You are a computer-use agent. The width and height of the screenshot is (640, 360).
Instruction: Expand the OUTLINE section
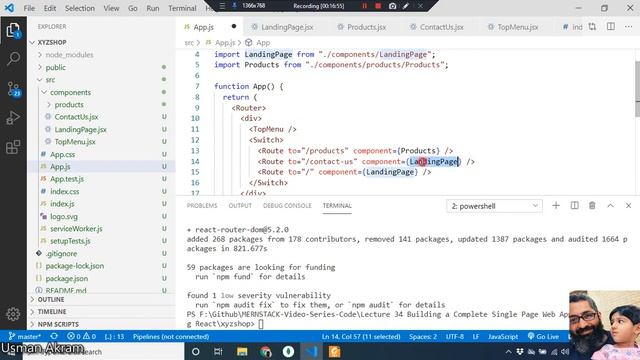101,300
